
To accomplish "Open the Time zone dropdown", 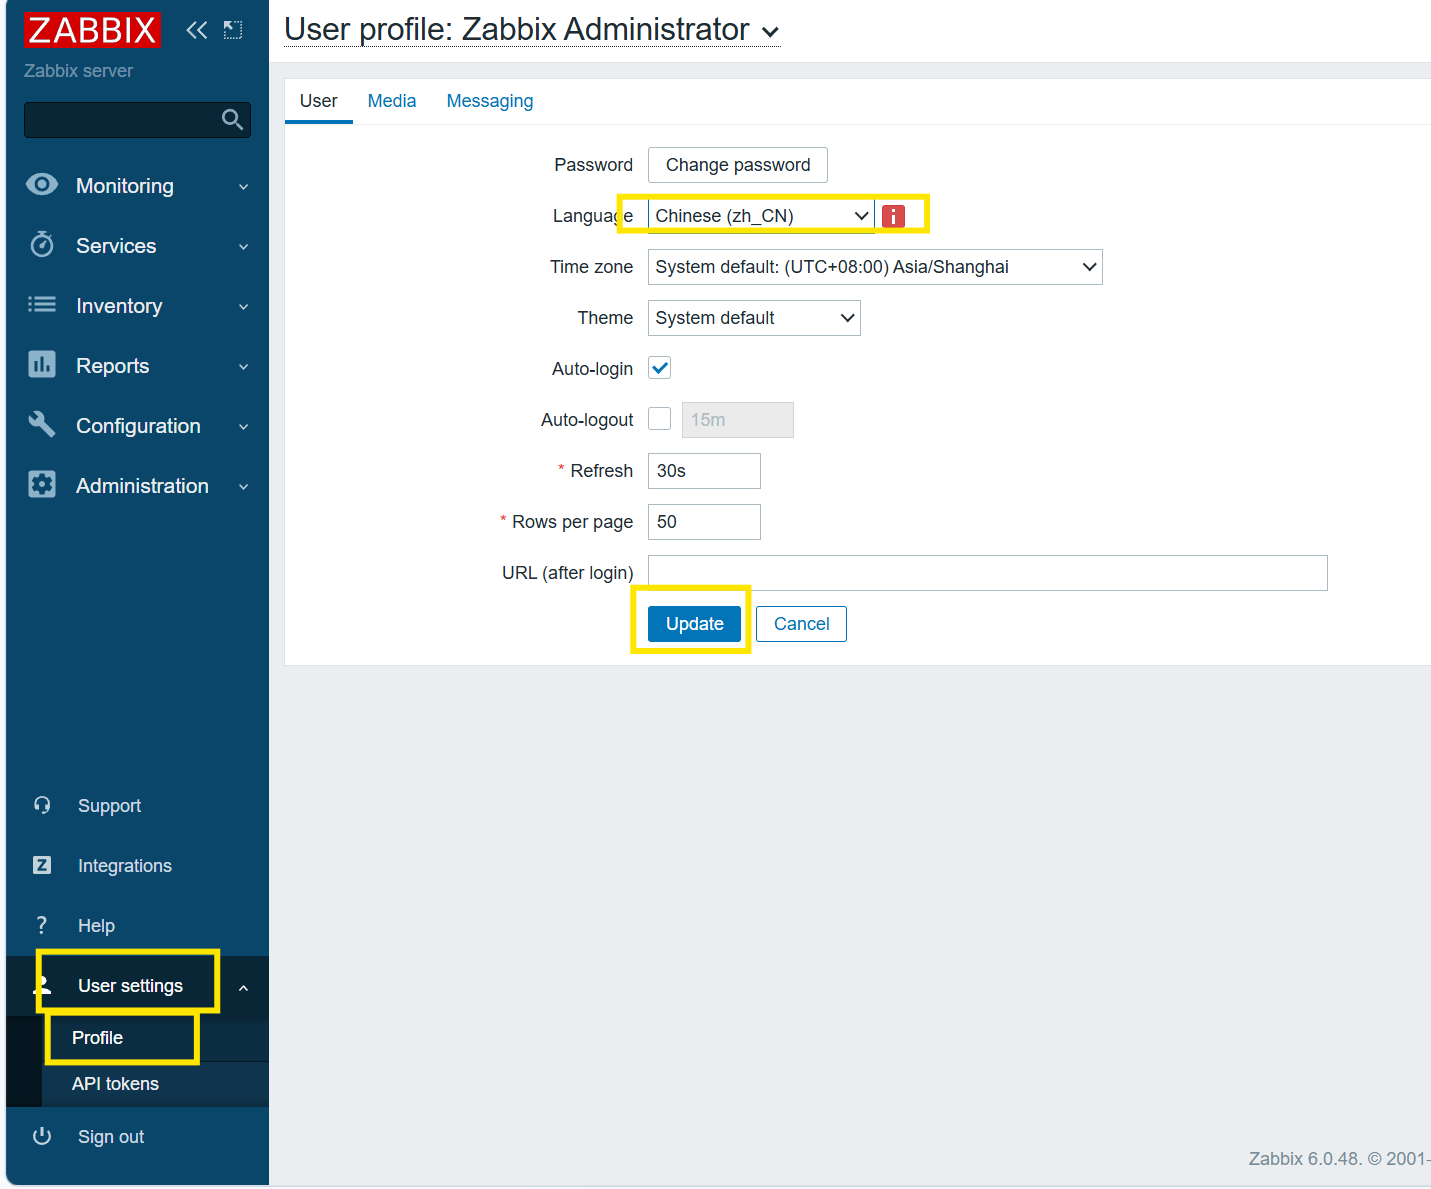I will [875, 267].
